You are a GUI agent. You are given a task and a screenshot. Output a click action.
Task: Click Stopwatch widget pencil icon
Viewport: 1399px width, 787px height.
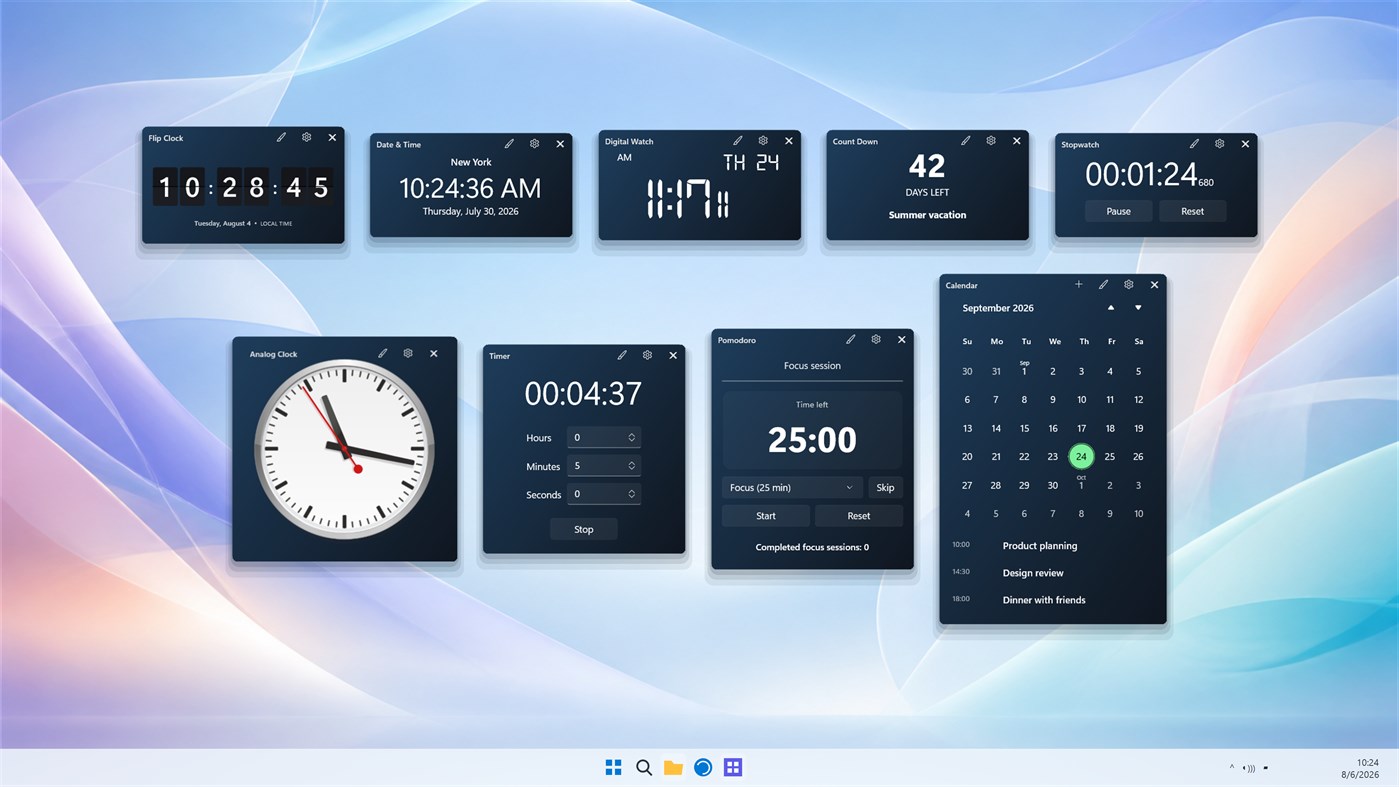1194,144
